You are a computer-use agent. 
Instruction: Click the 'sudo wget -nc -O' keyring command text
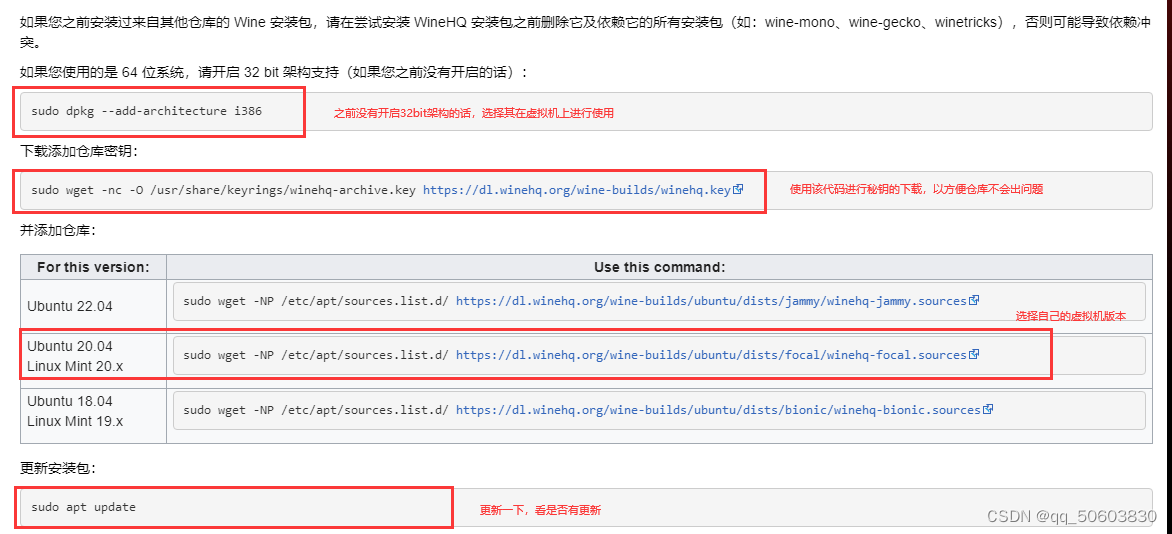point(223,190)
